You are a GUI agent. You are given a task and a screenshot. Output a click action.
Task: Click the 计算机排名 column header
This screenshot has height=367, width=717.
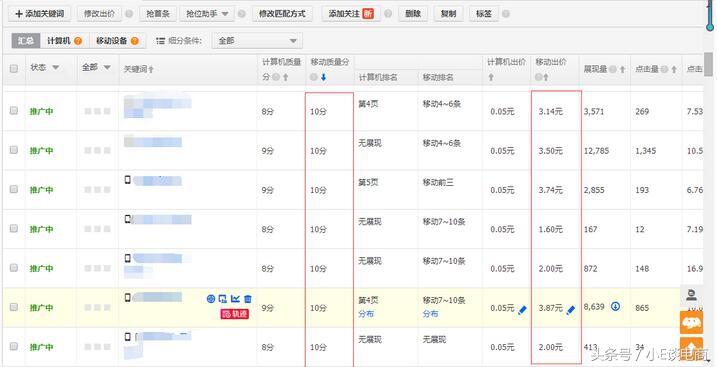click(x=378, y=78)
